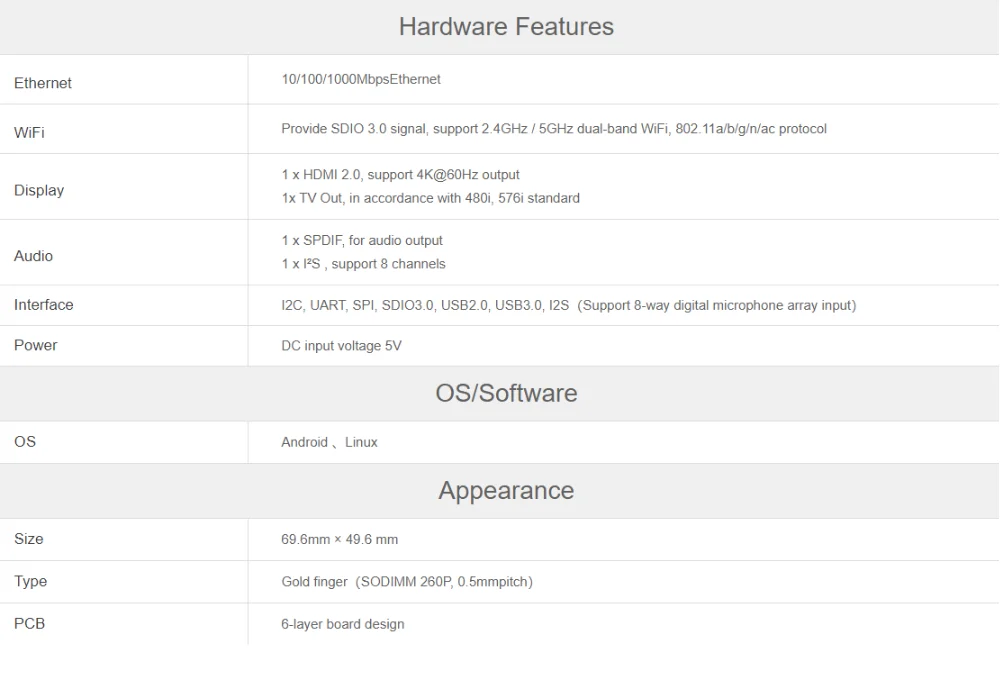Select the Audio row label
The image size is (1000, 680).
click(33, 256)
